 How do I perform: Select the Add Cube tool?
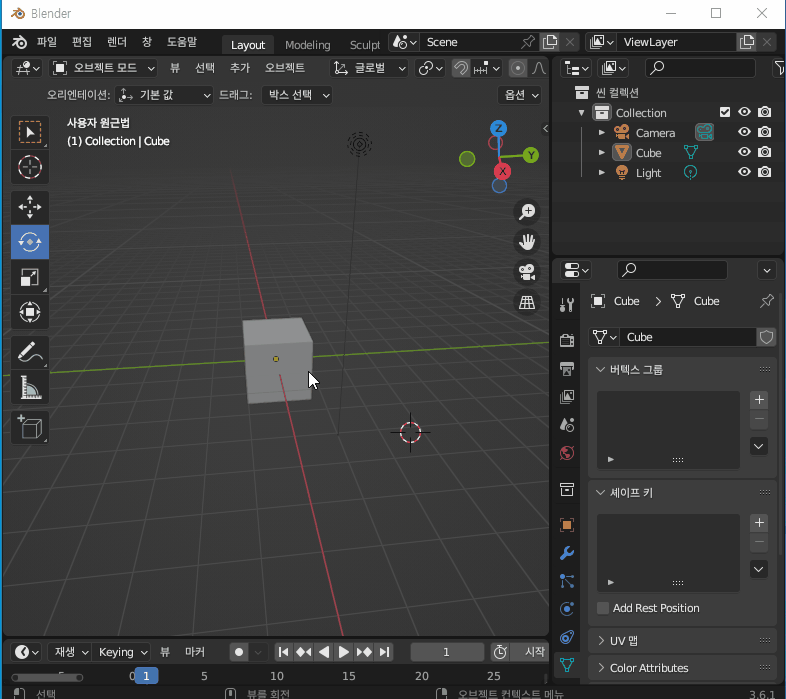pyautogui.click(x=30, y=428)
